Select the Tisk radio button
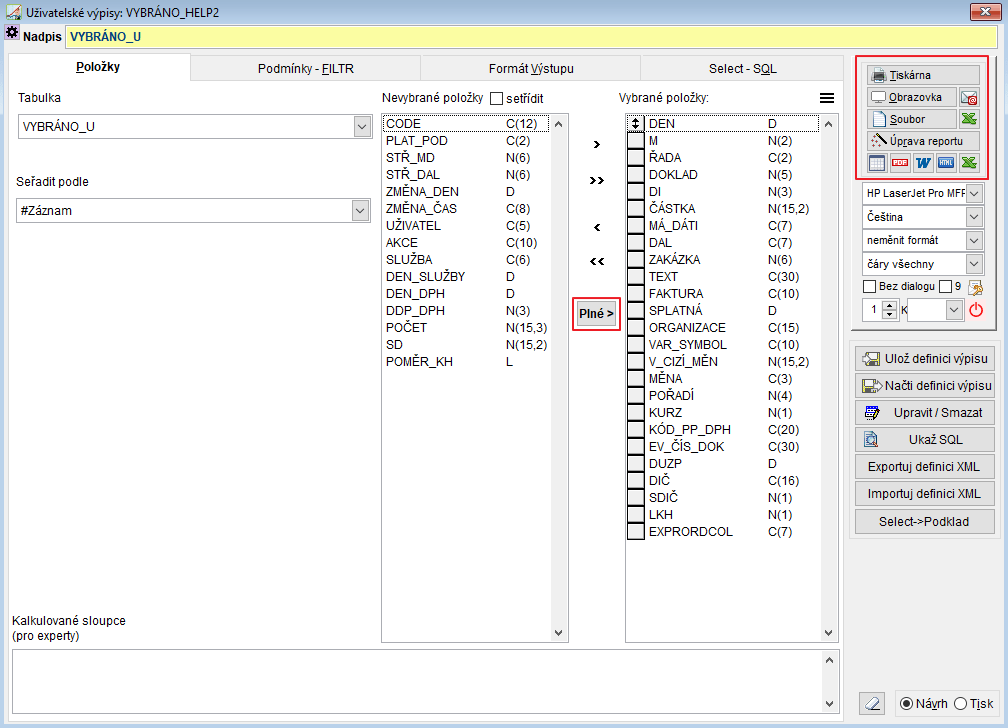Viewport: 1008px width, 728px height. tap(960, 704)
